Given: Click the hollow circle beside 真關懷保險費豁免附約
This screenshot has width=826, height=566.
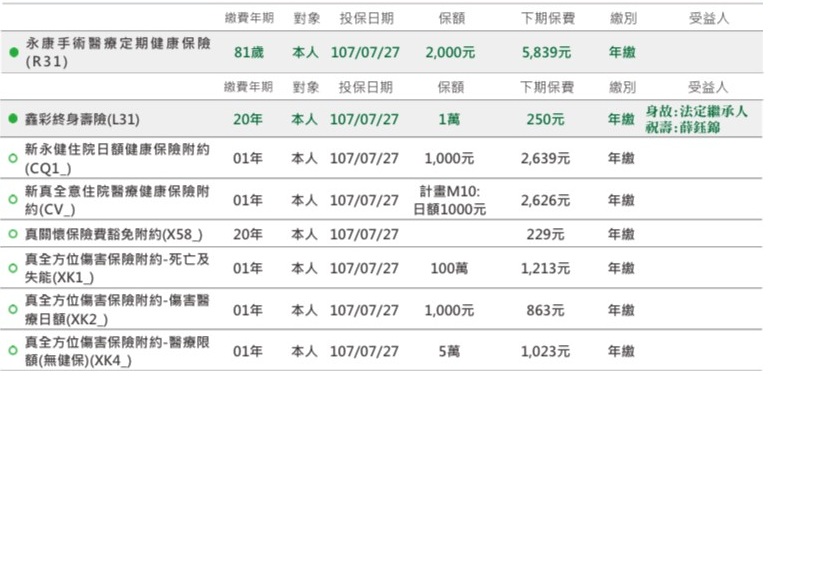Looking at the screenshot, I should point(13,234).
